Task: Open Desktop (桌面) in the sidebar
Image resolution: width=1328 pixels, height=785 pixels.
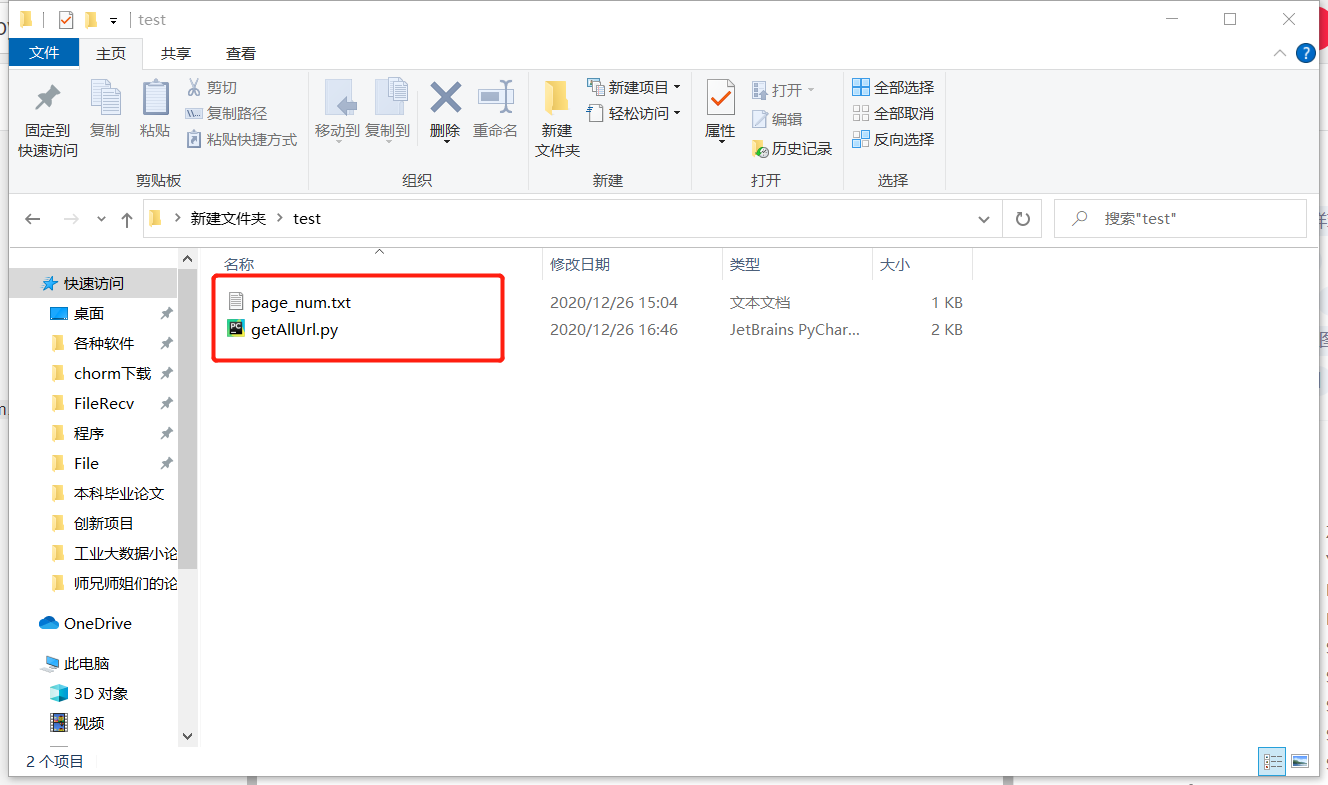Action: coord(89,314)
